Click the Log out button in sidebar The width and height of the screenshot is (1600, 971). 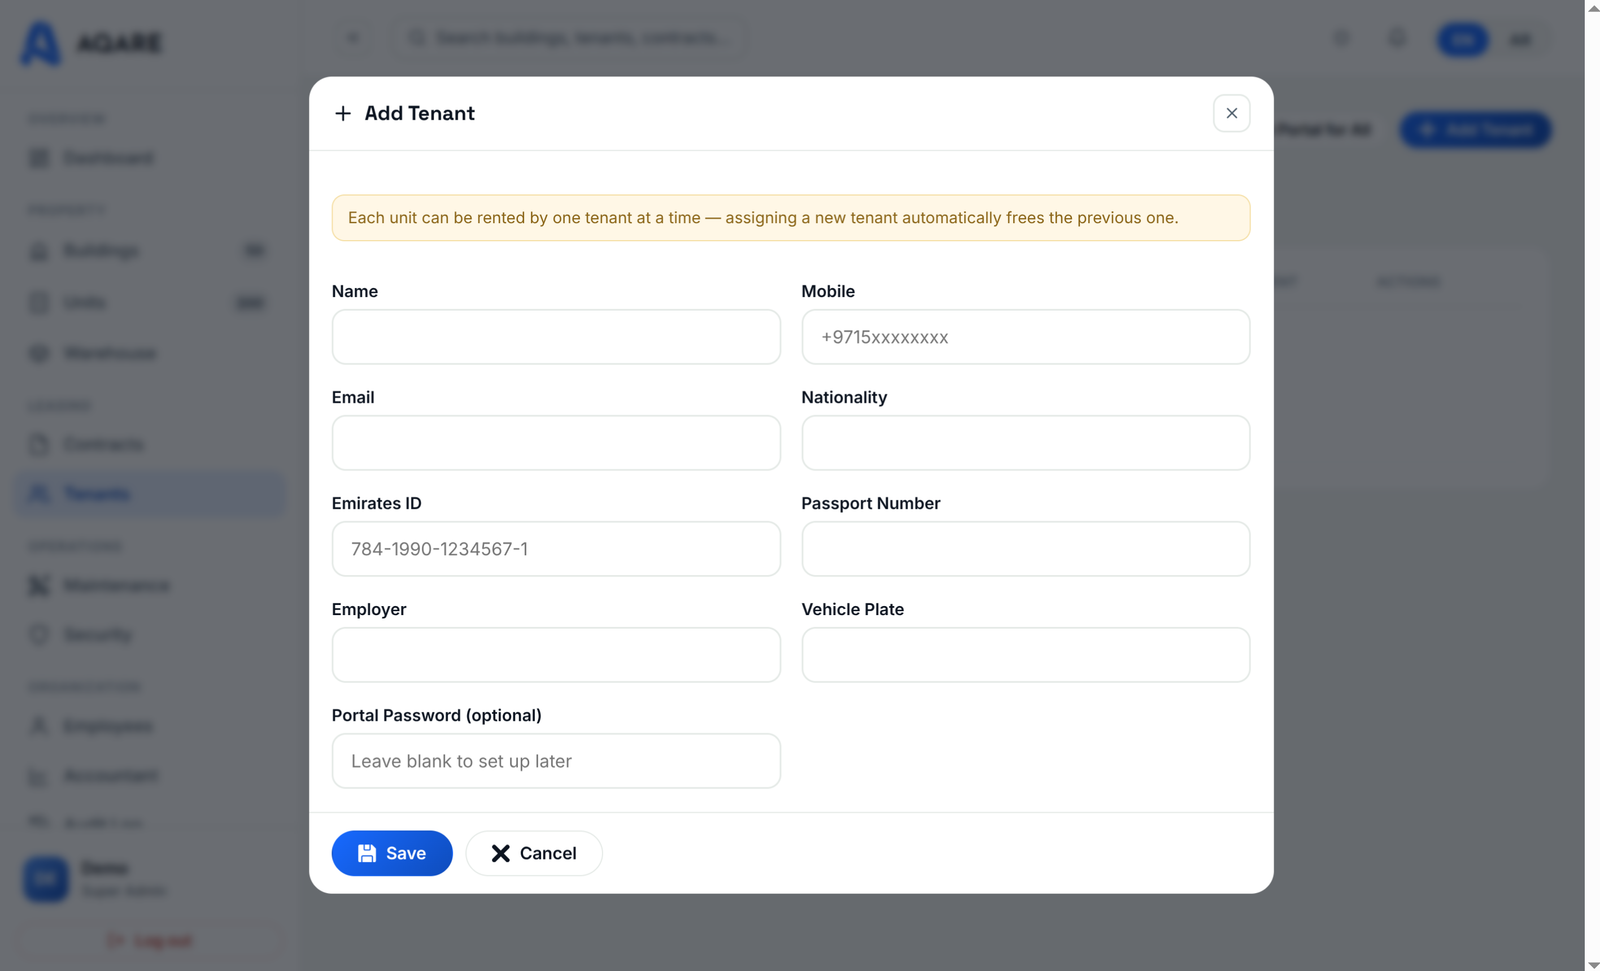tap(150, 941)
